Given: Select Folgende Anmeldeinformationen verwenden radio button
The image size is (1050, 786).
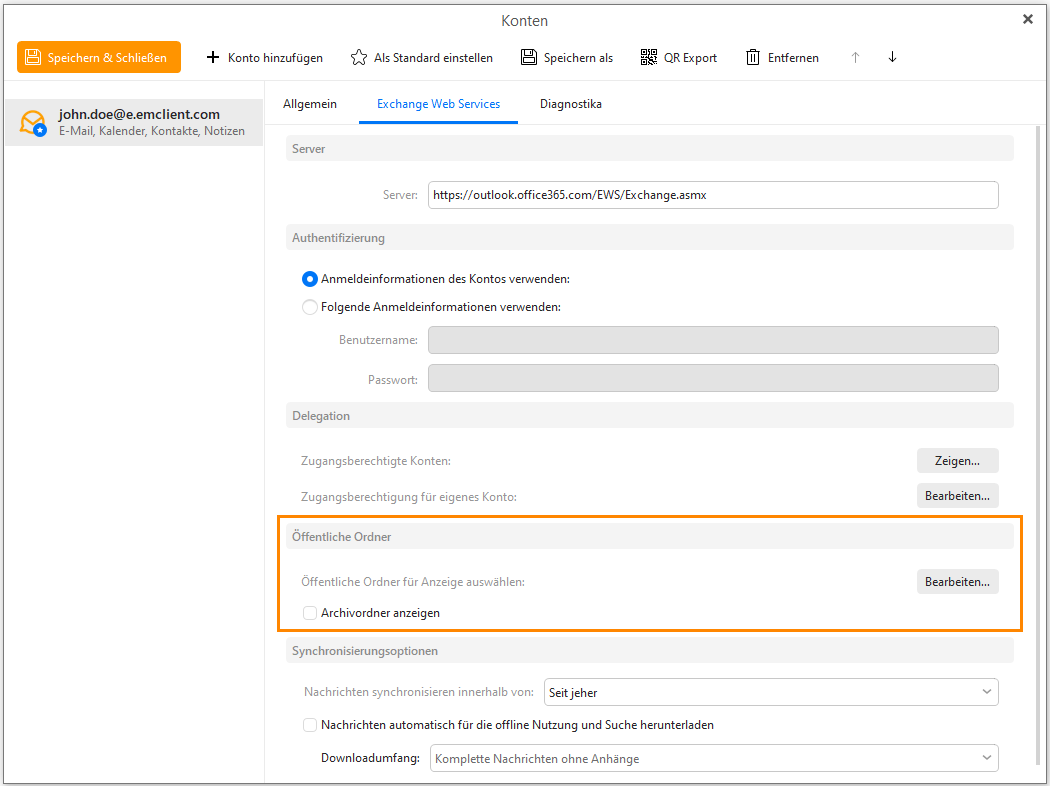Looking at the screenshot, I should pyautogui.click(x=310, y=307).
